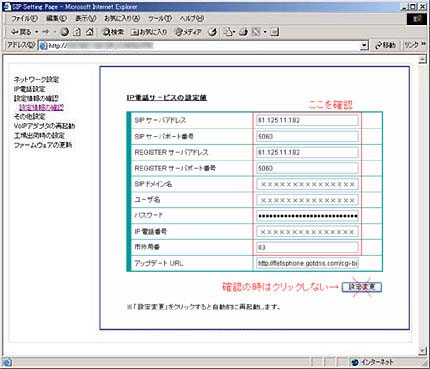Click the SIP サーバアドレス input field
Viewport: 430px width, 369px height.
pyautogui.click(x=307, y=120)
